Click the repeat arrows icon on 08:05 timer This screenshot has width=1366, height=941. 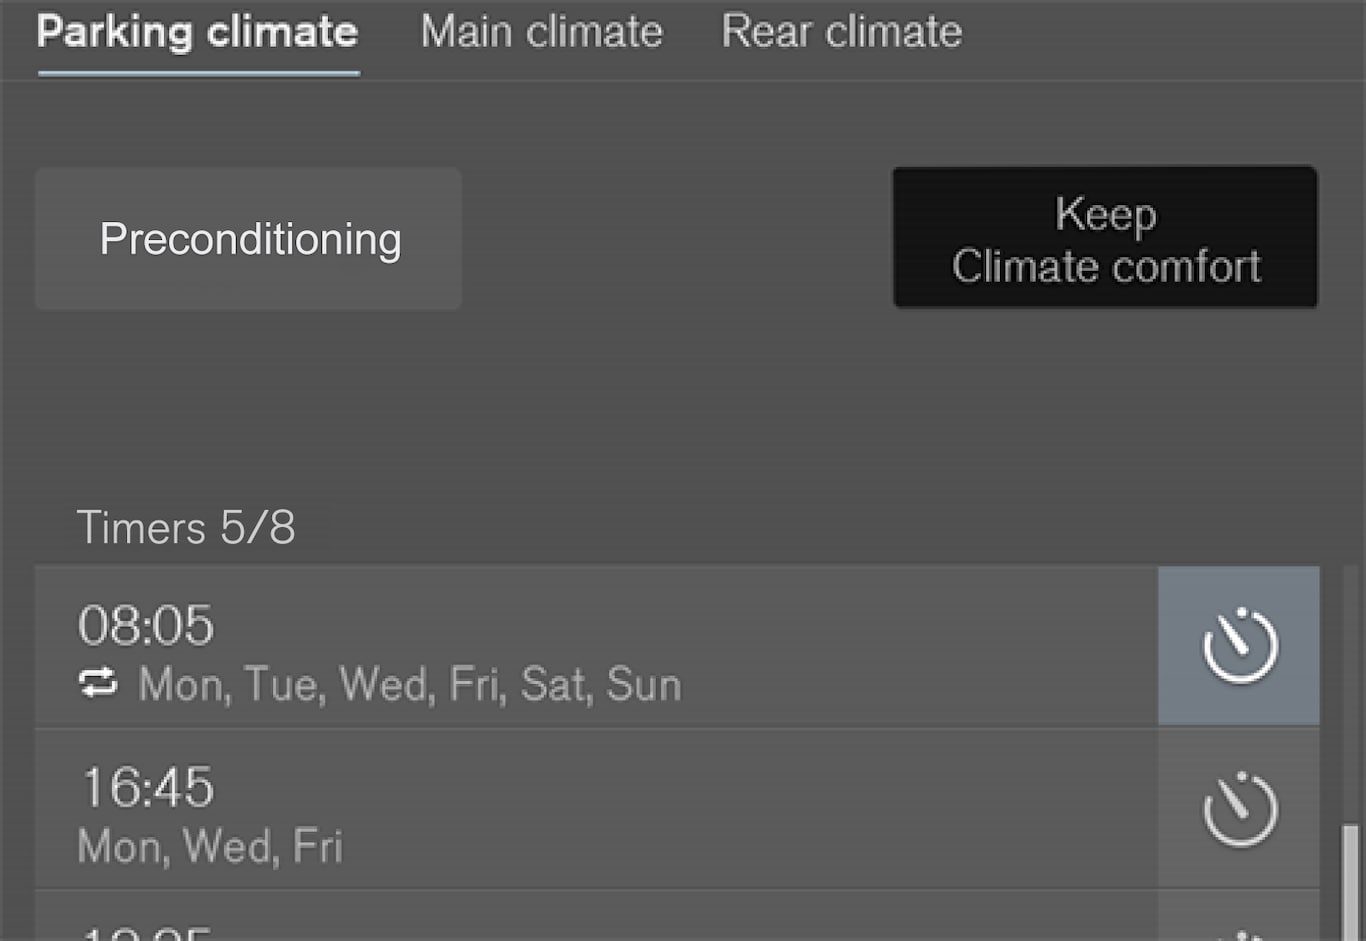click(x=98, y=684)
